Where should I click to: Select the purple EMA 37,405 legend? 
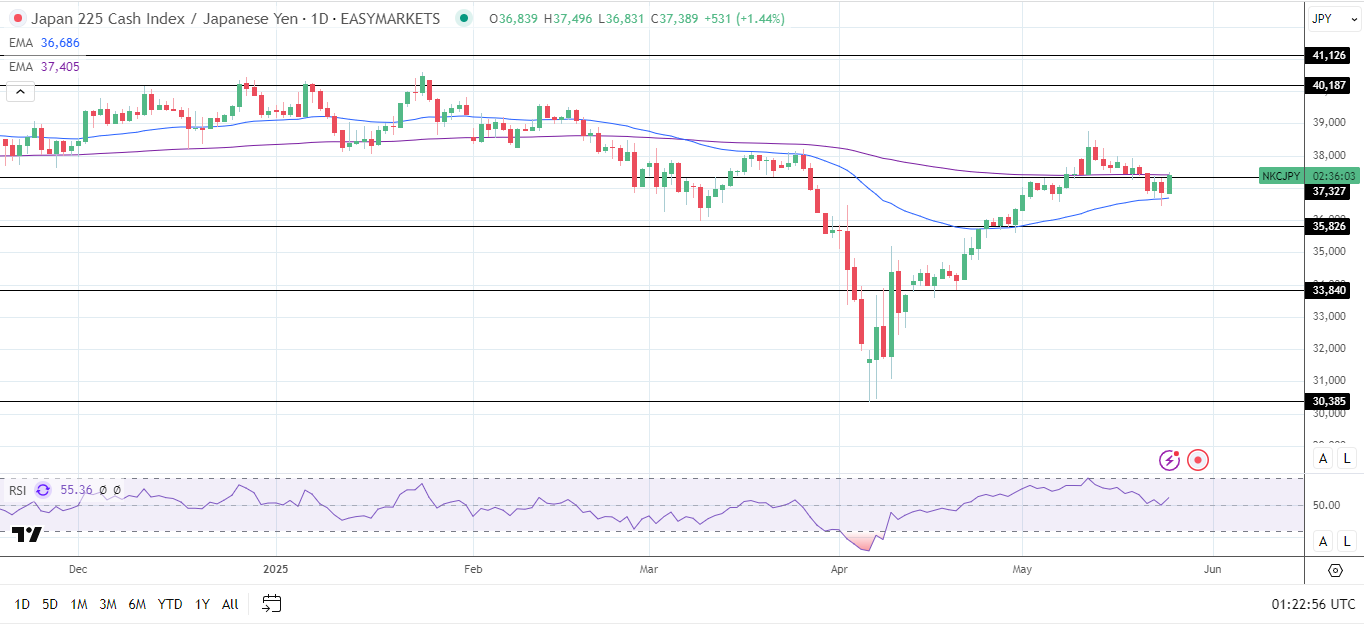(45, 67)
